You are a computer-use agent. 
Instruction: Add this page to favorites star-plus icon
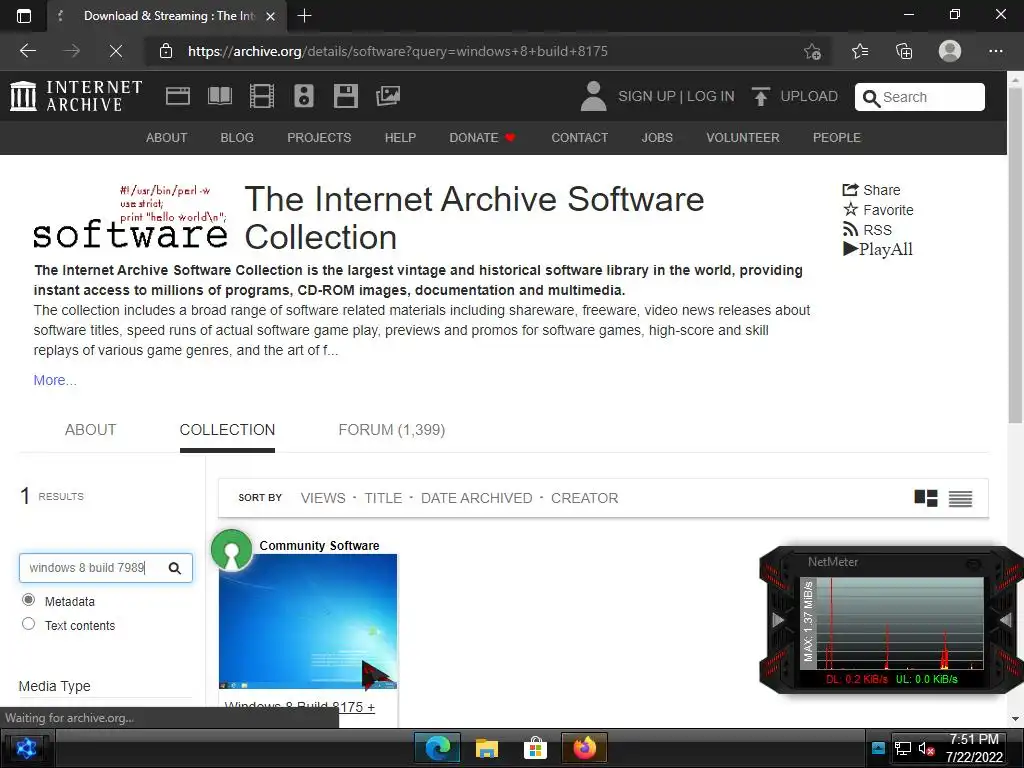(x=812, y=51)
